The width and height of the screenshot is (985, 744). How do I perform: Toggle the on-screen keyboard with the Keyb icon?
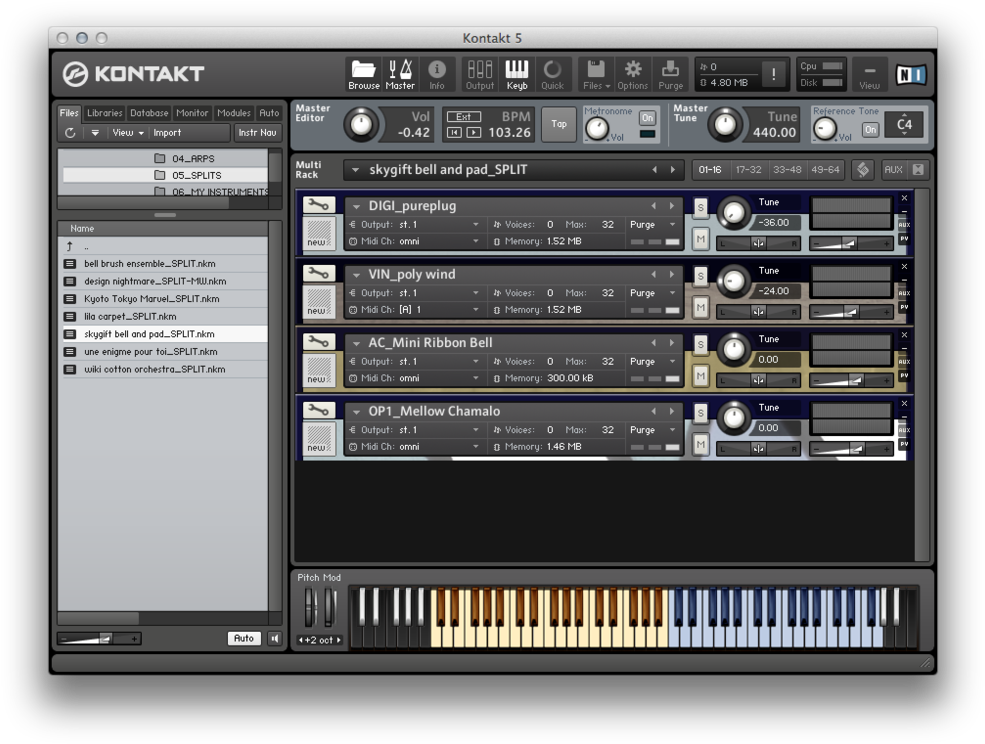click(517, 72)
